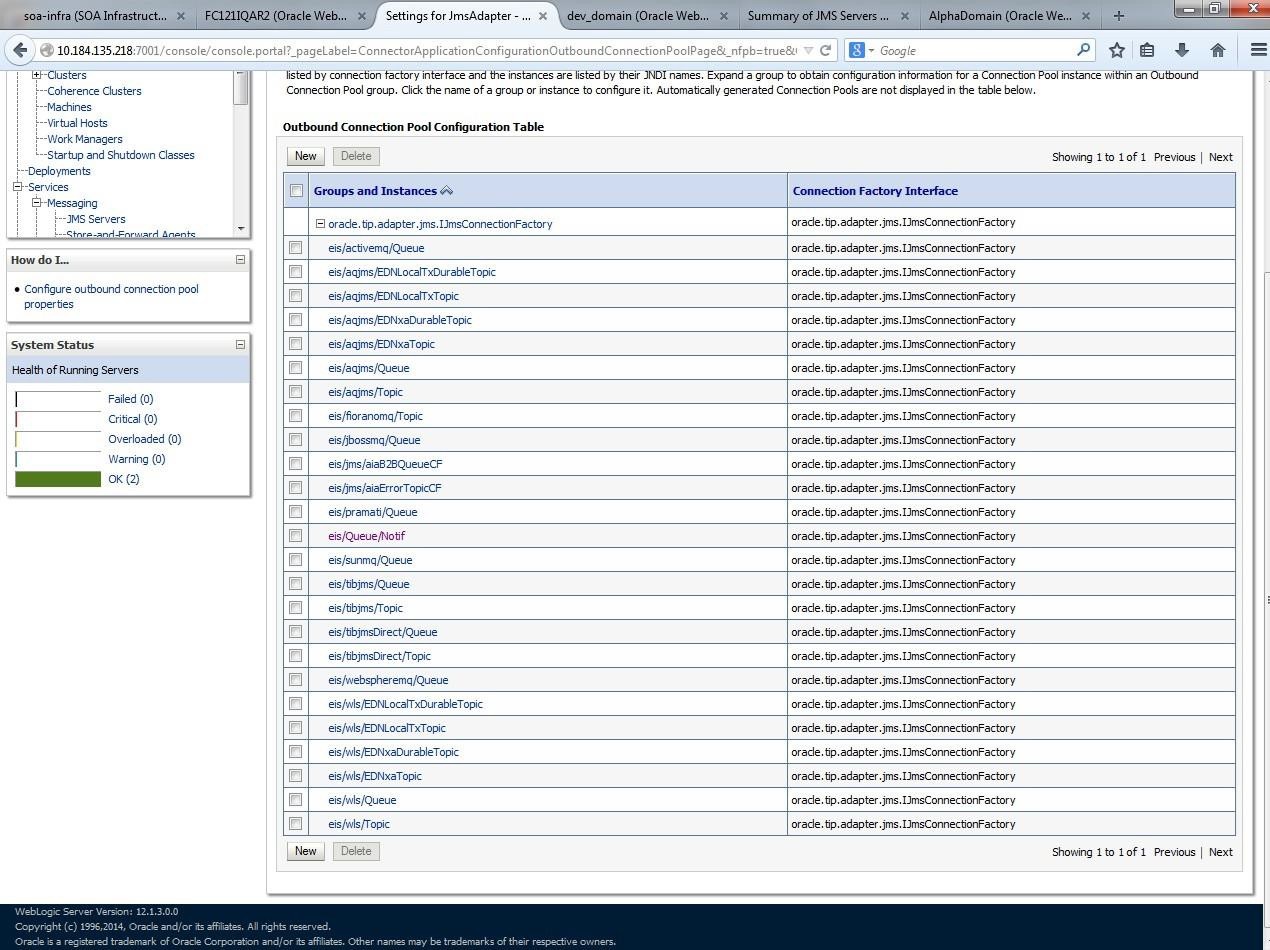This screenshot has width=1270, height=950.
Task: Tick the checkbox for eis/activemq/Queue
Action: tap(295, 248)
